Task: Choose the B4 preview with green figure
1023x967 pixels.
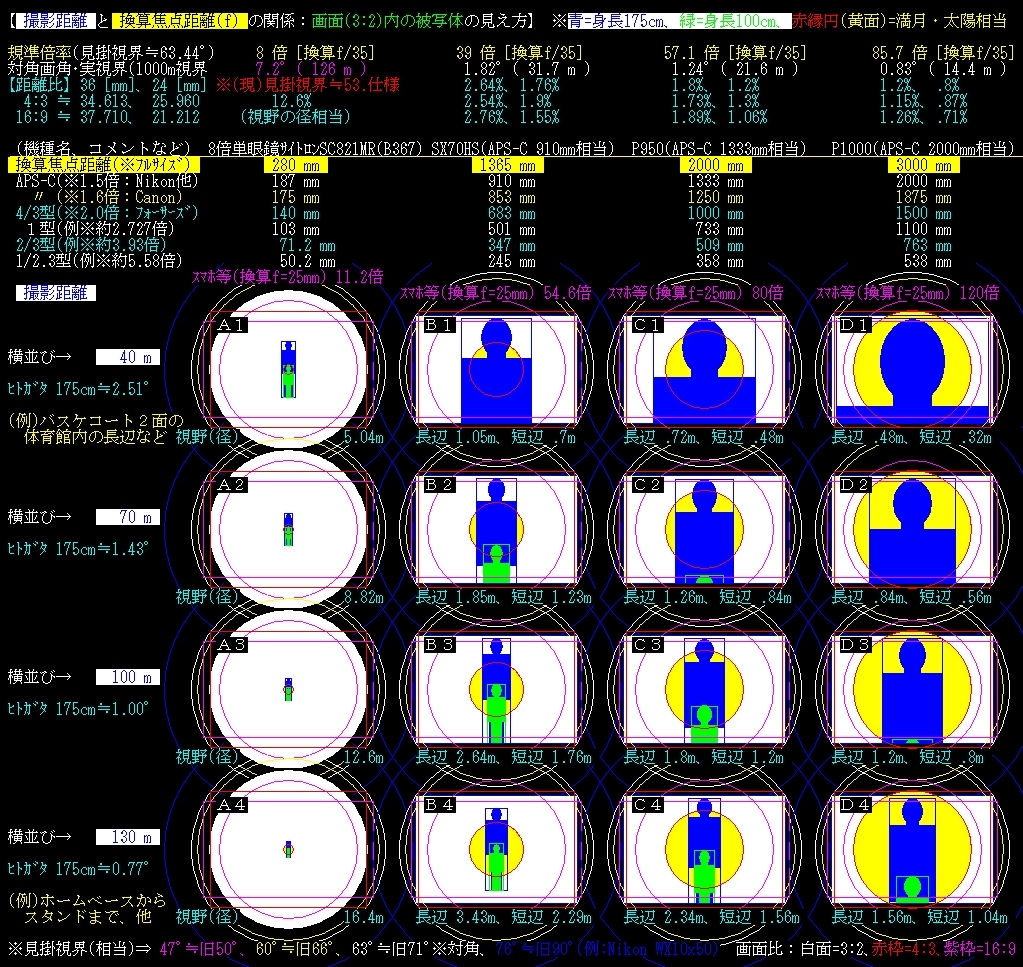Action: click(496, 848)
